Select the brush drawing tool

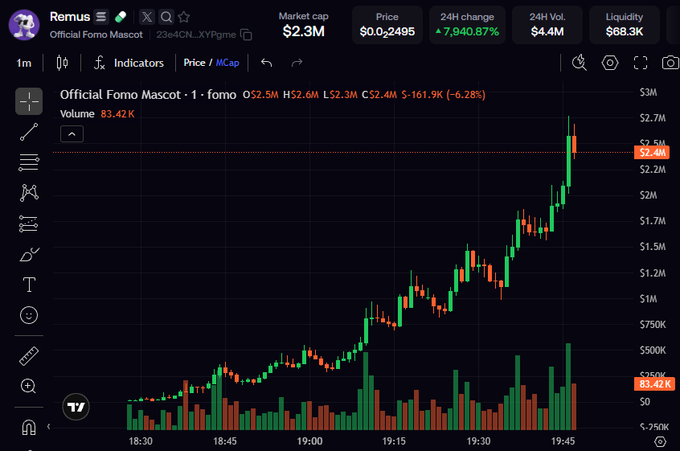(29, 255)
